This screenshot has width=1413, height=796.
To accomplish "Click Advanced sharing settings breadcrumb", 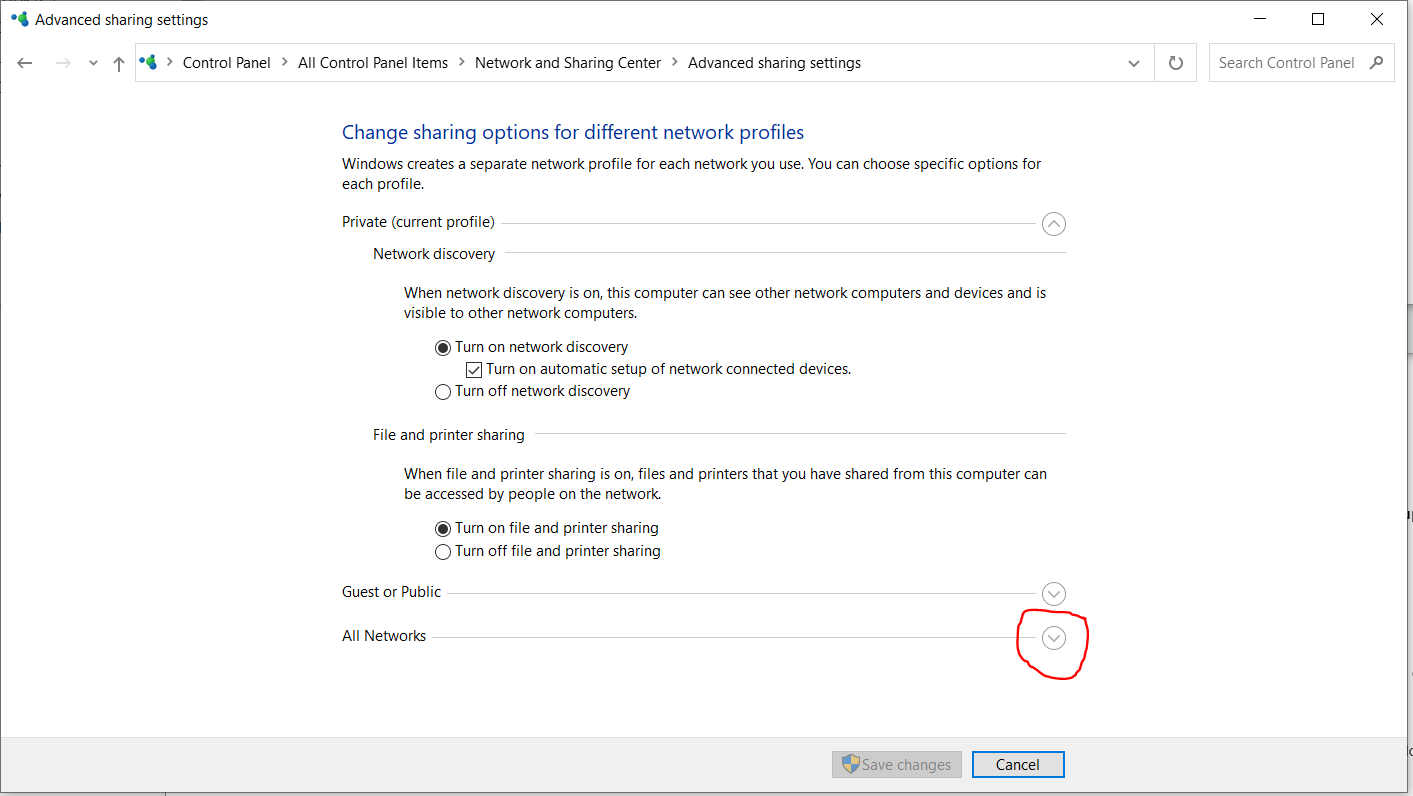I will click(x=774, y=62).
